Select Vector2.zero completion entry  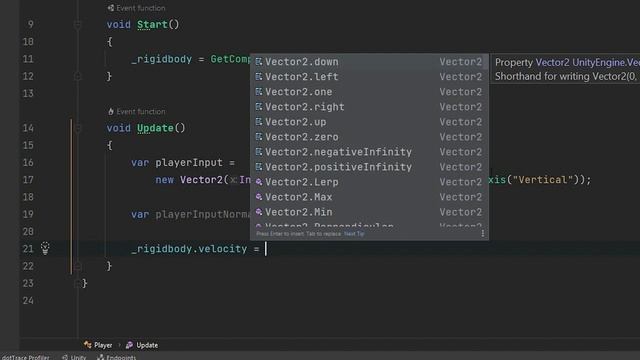pyautogui.click(x=369, y=137)
